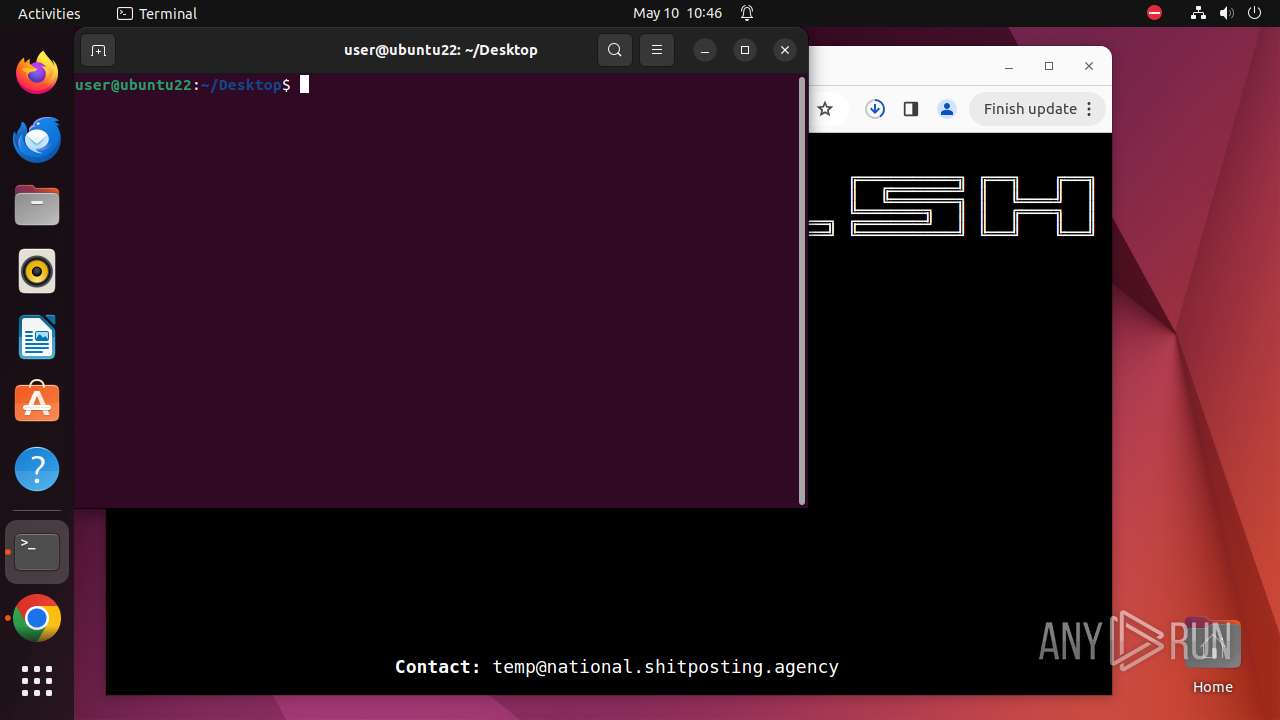Open Rhythmbox music player
This screenshot has height=720, width=1280.
click(37, 271)
